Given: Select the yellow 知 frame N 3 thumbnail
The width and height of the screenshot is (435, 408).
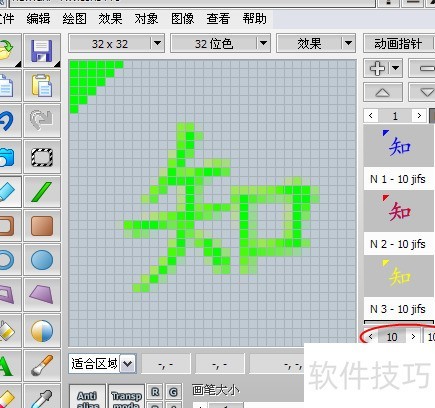Looking at the screenshot, I should pos(399,276).
